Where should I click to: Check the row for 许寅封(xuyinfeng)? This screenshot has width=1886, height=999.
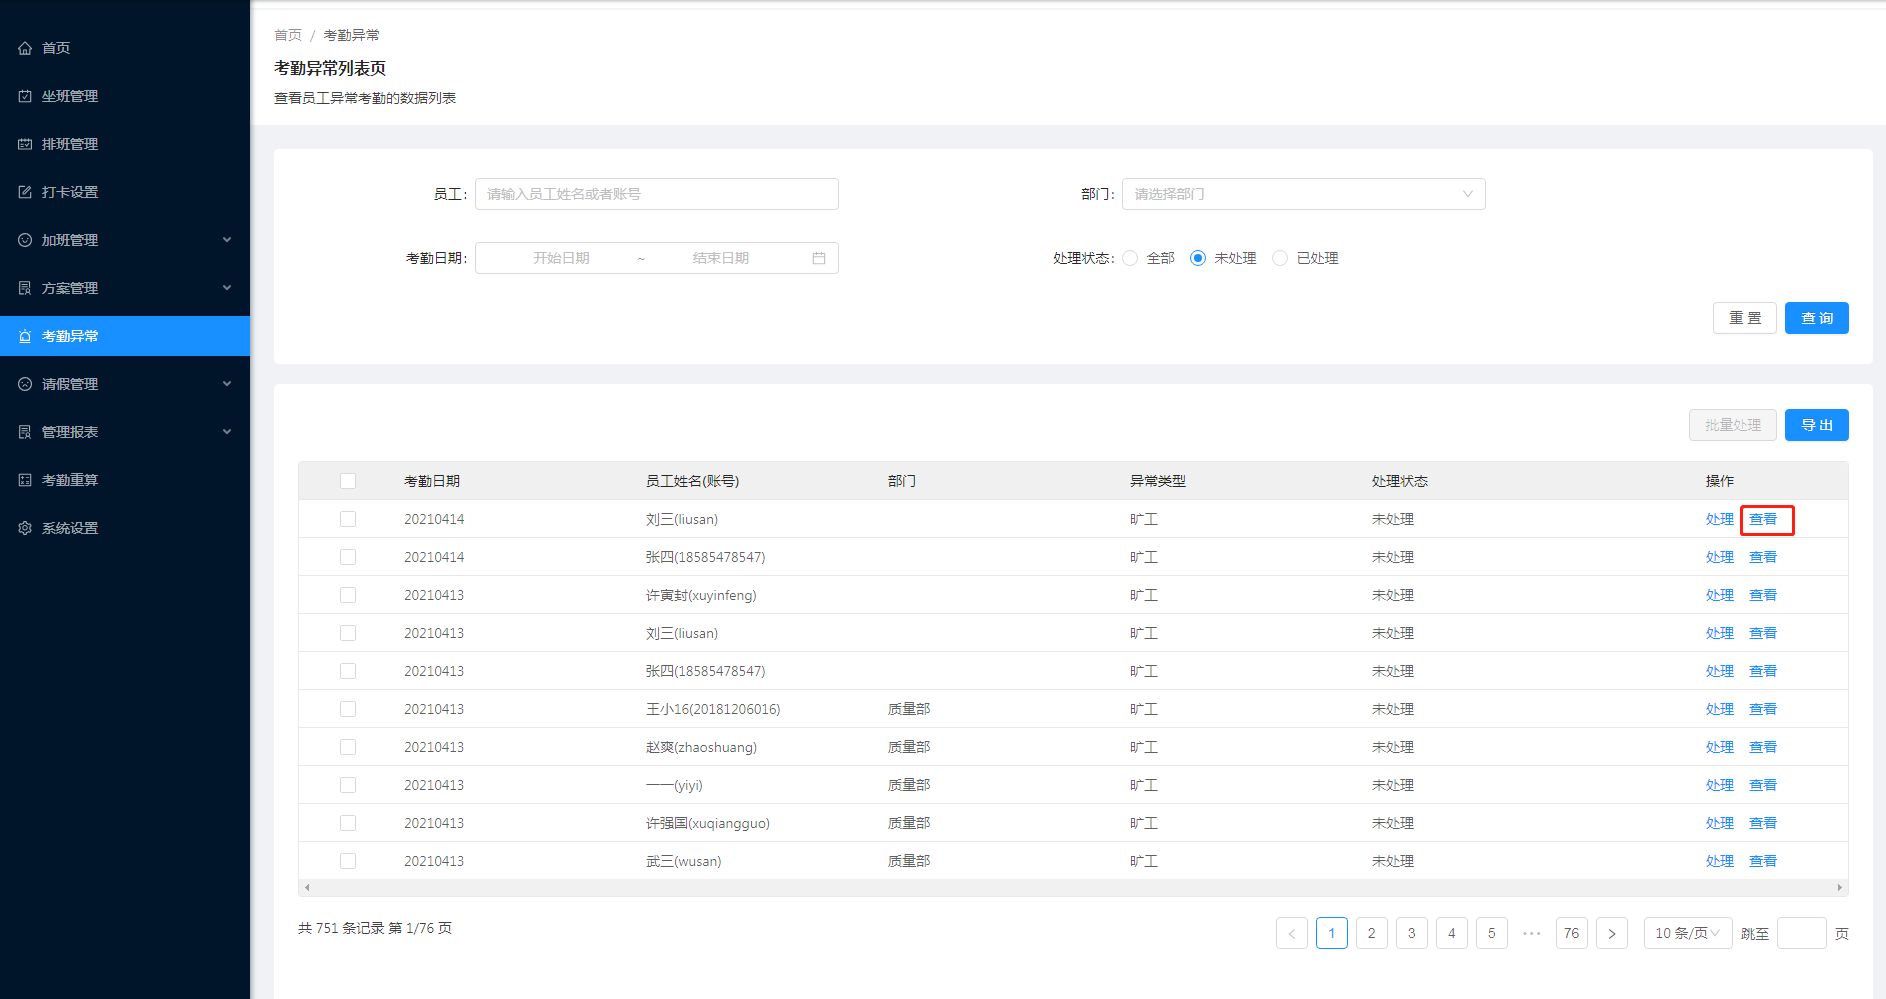pyautogui.click(x=348, y=595)
